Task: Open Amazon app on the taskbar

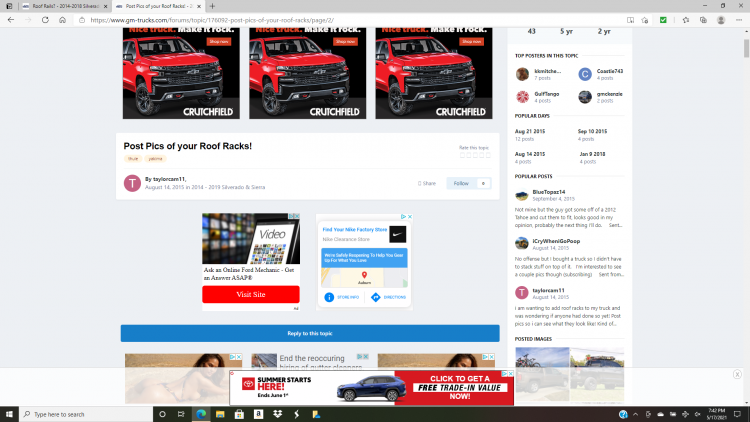Action: (258, 414)
